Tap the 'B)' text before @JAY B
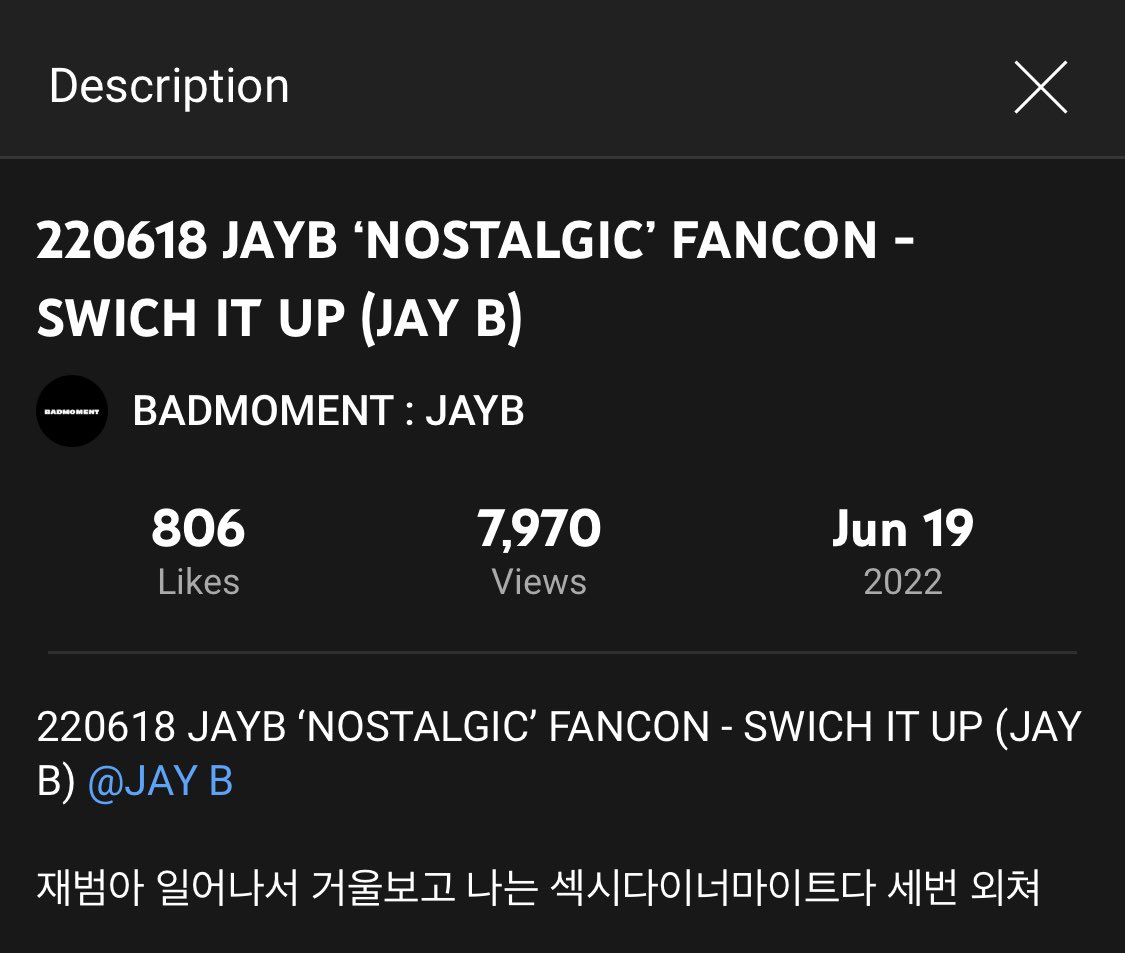1125x953 pixels. tap(56, 781)
